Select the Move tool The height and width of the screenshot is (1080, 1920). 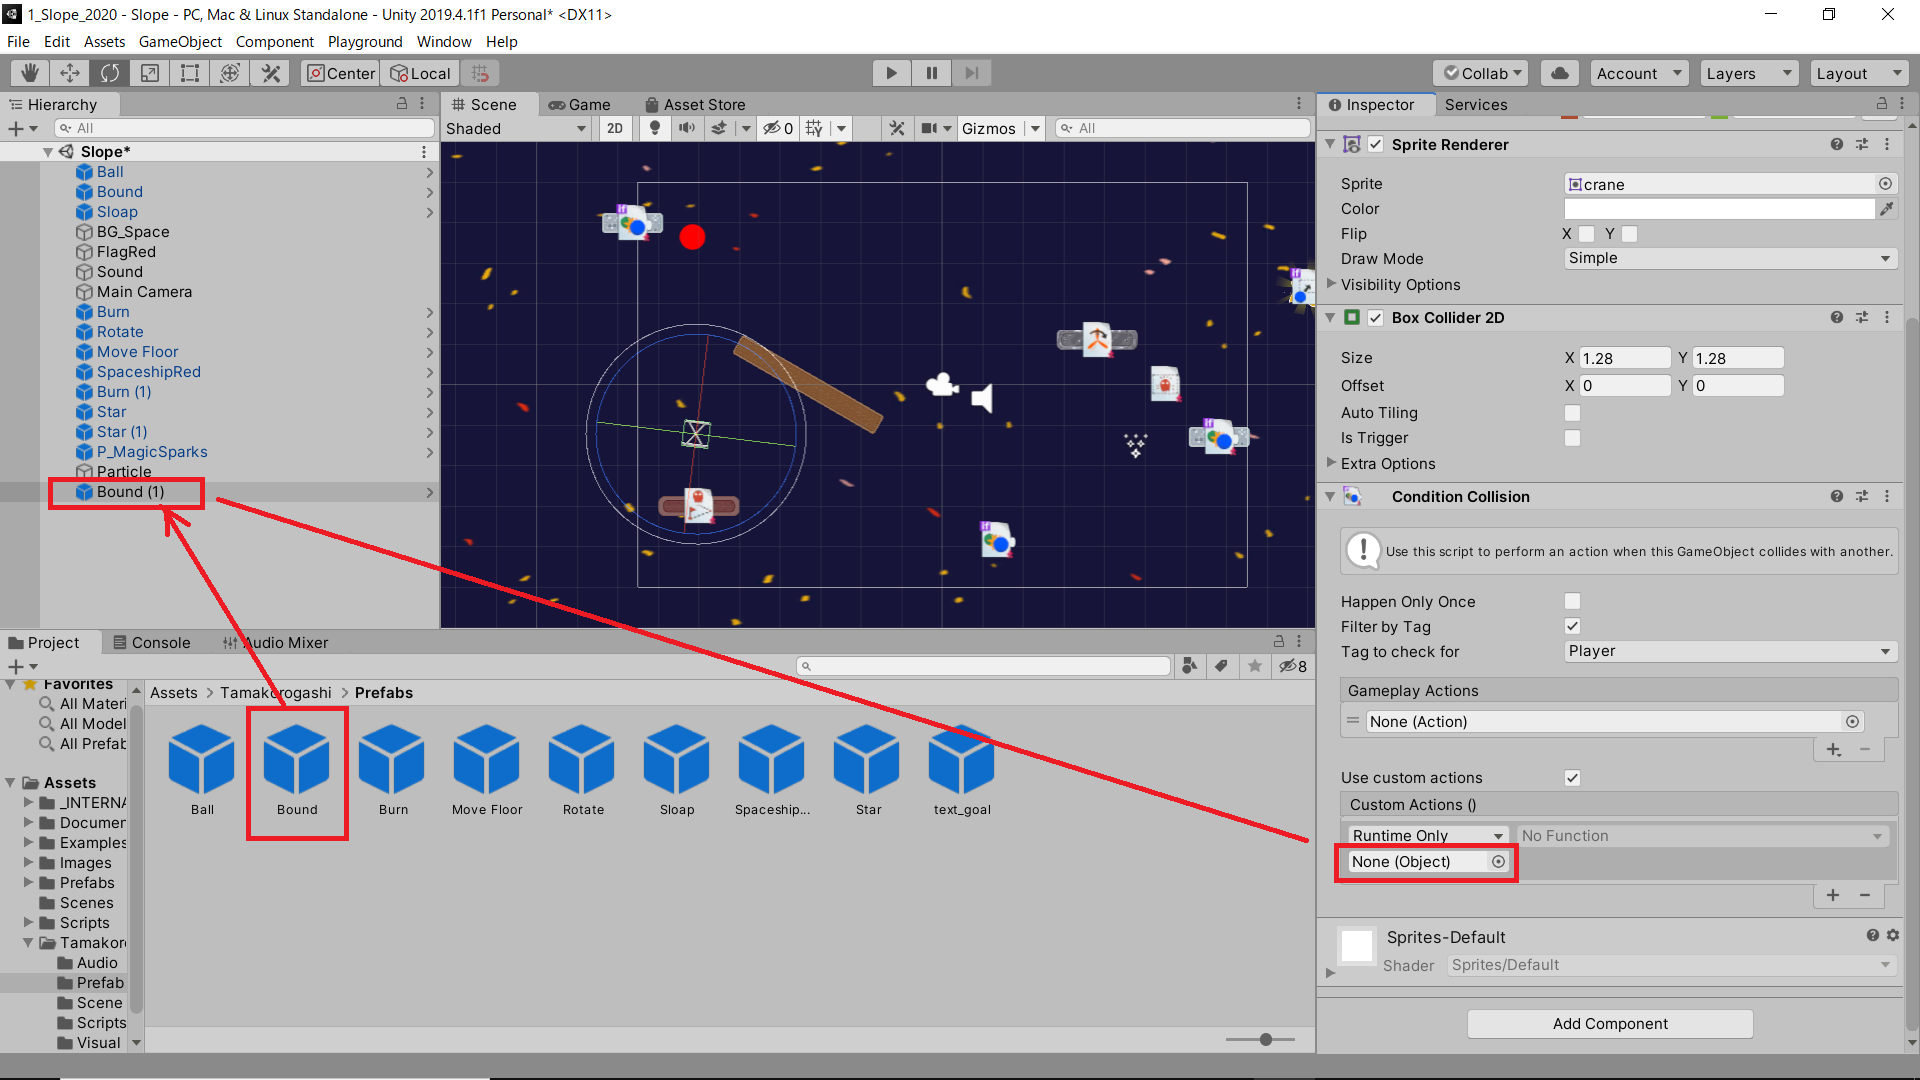pos(70,73)
